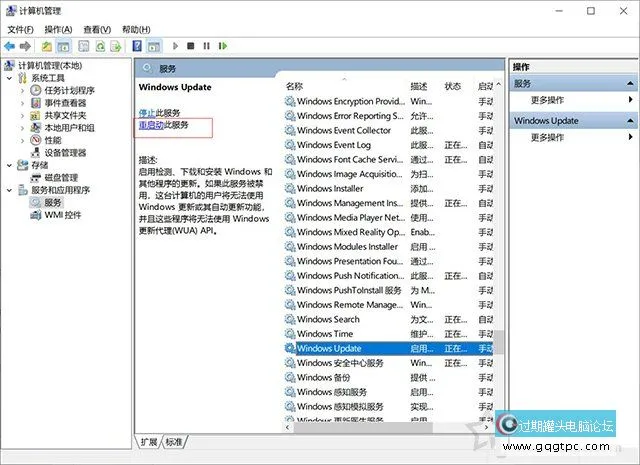Open the 文件(F) menu
640x465 pixels.
click(20, 29)
